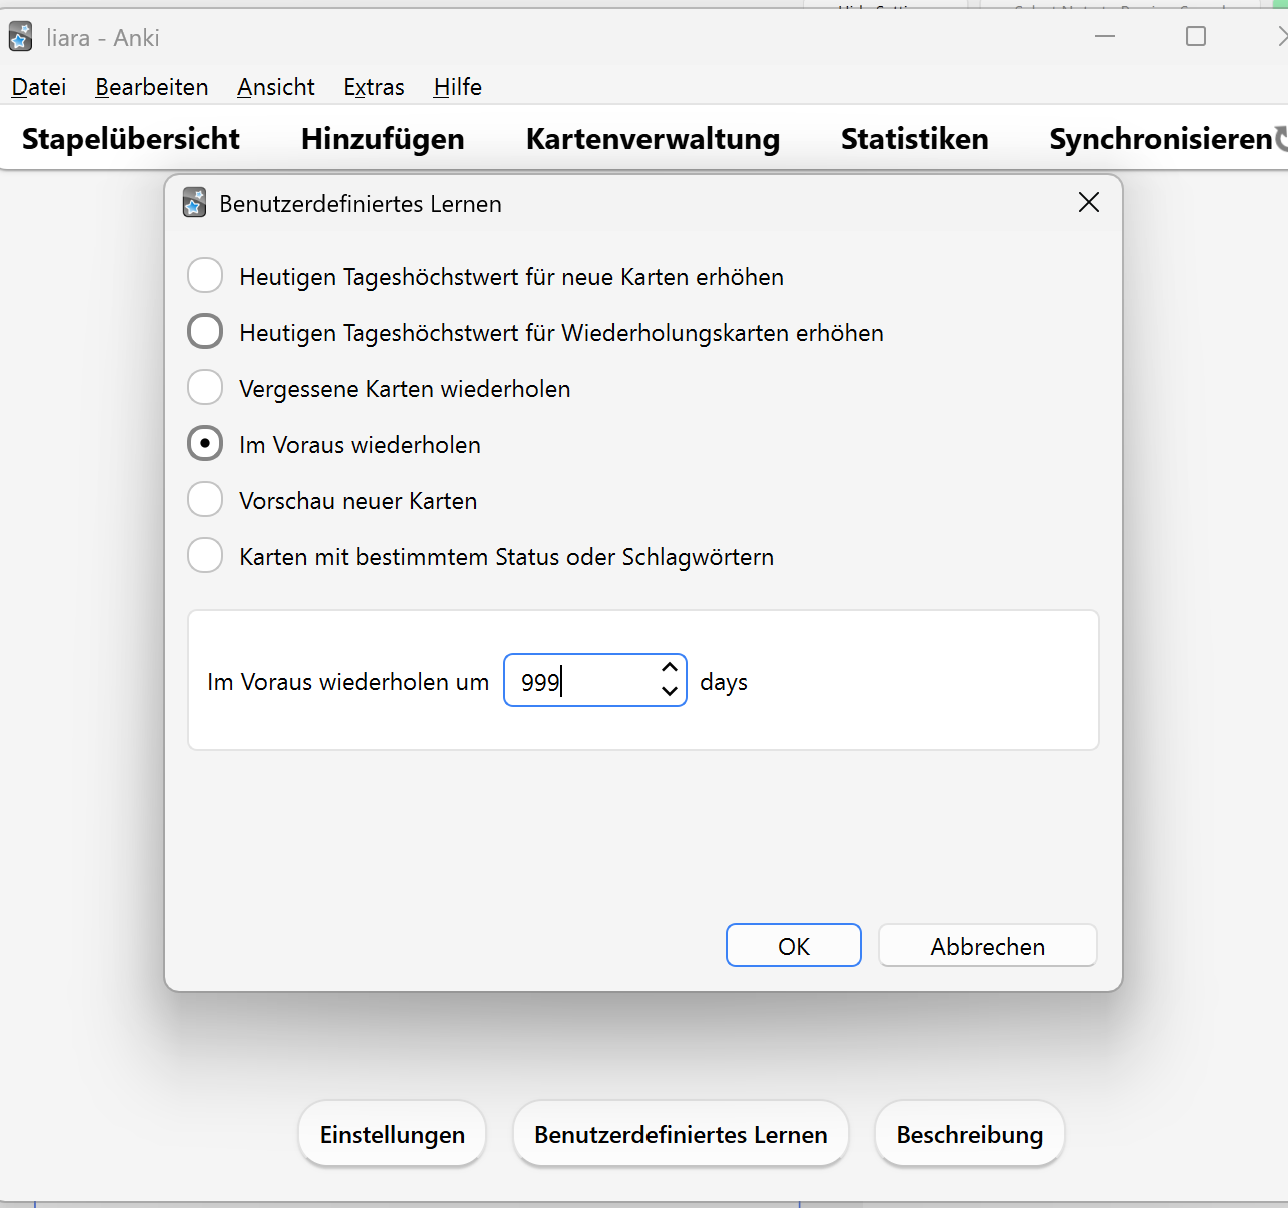Show the Statistiken view
This screenshot has height=1208, width=1288.
(x=915, y=139)
